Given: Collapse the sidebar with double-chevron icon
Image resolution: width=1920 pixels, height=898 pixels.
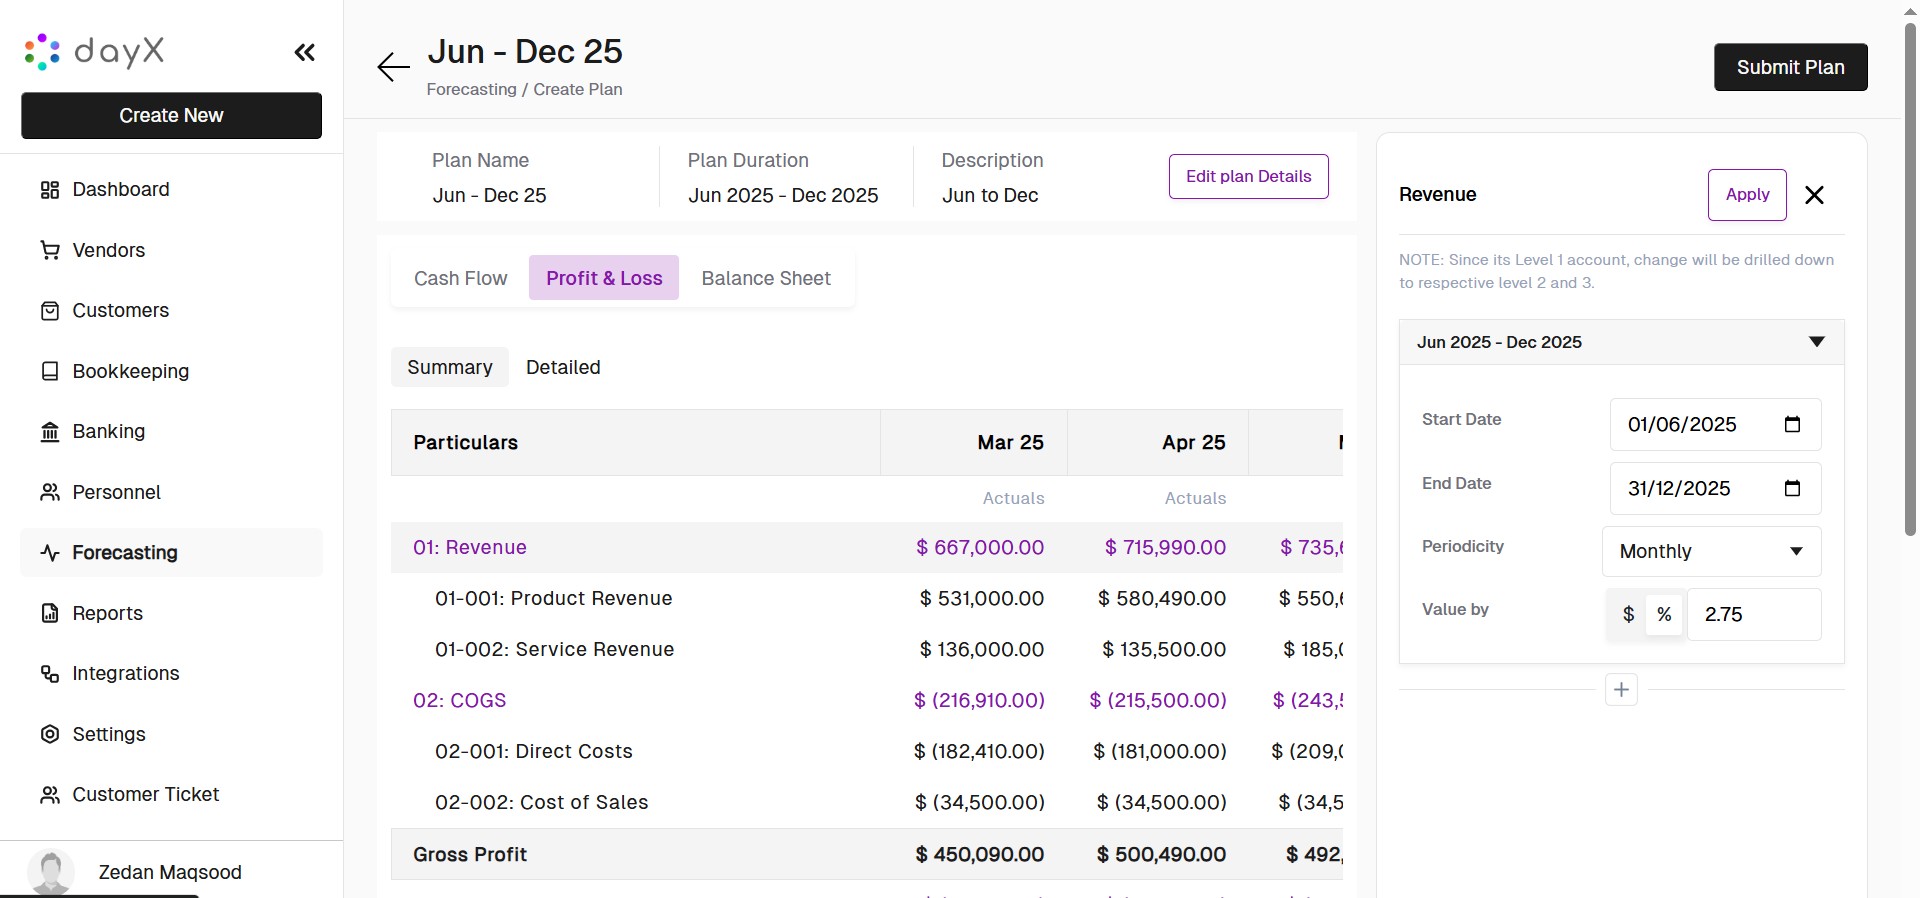Looking at the screenshot, I should [x=305, y=53].
